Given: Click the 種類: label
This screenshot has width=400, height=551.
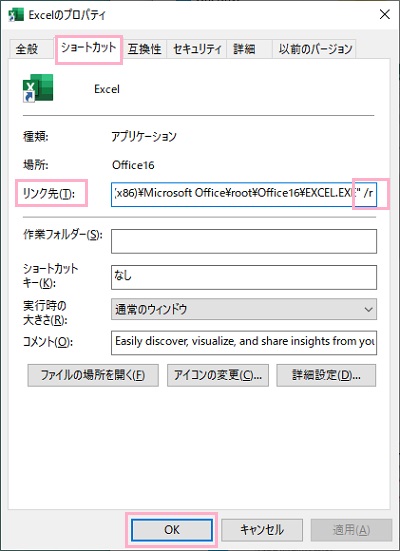Looking at the screenshot, I should 36,136.
